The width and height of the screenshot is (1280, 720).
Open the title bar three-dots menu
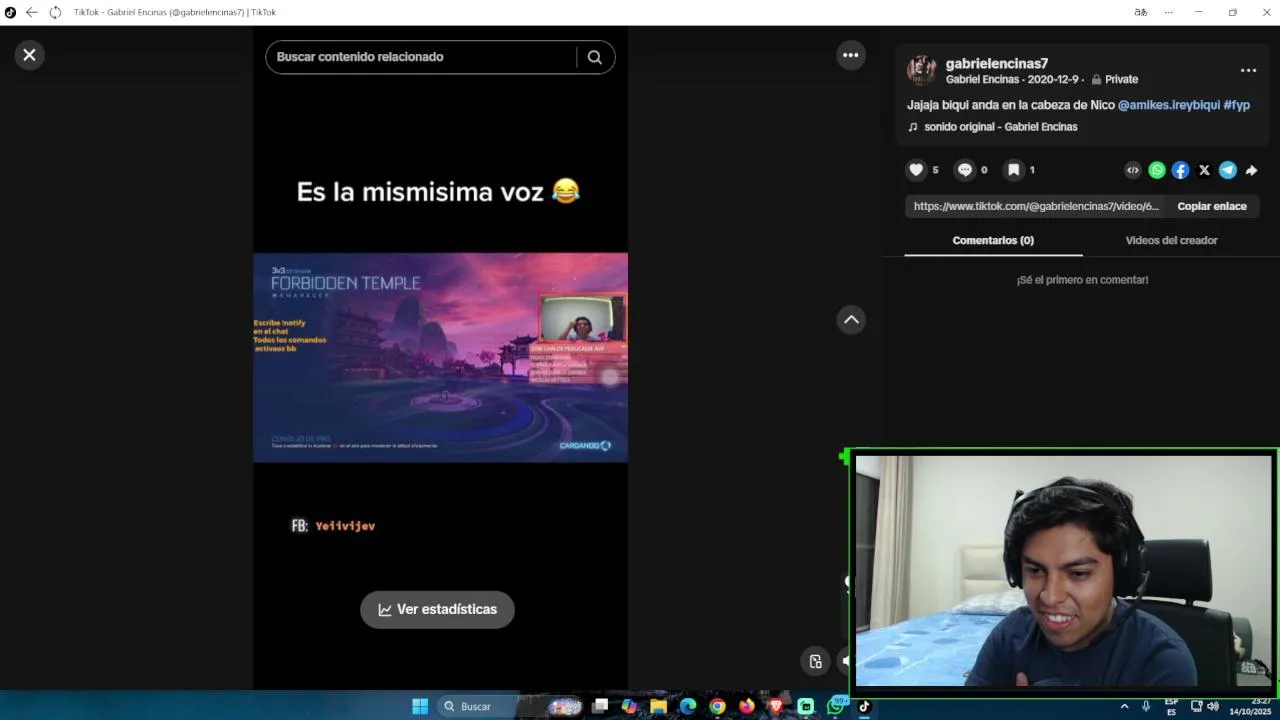pos(1168,12)
